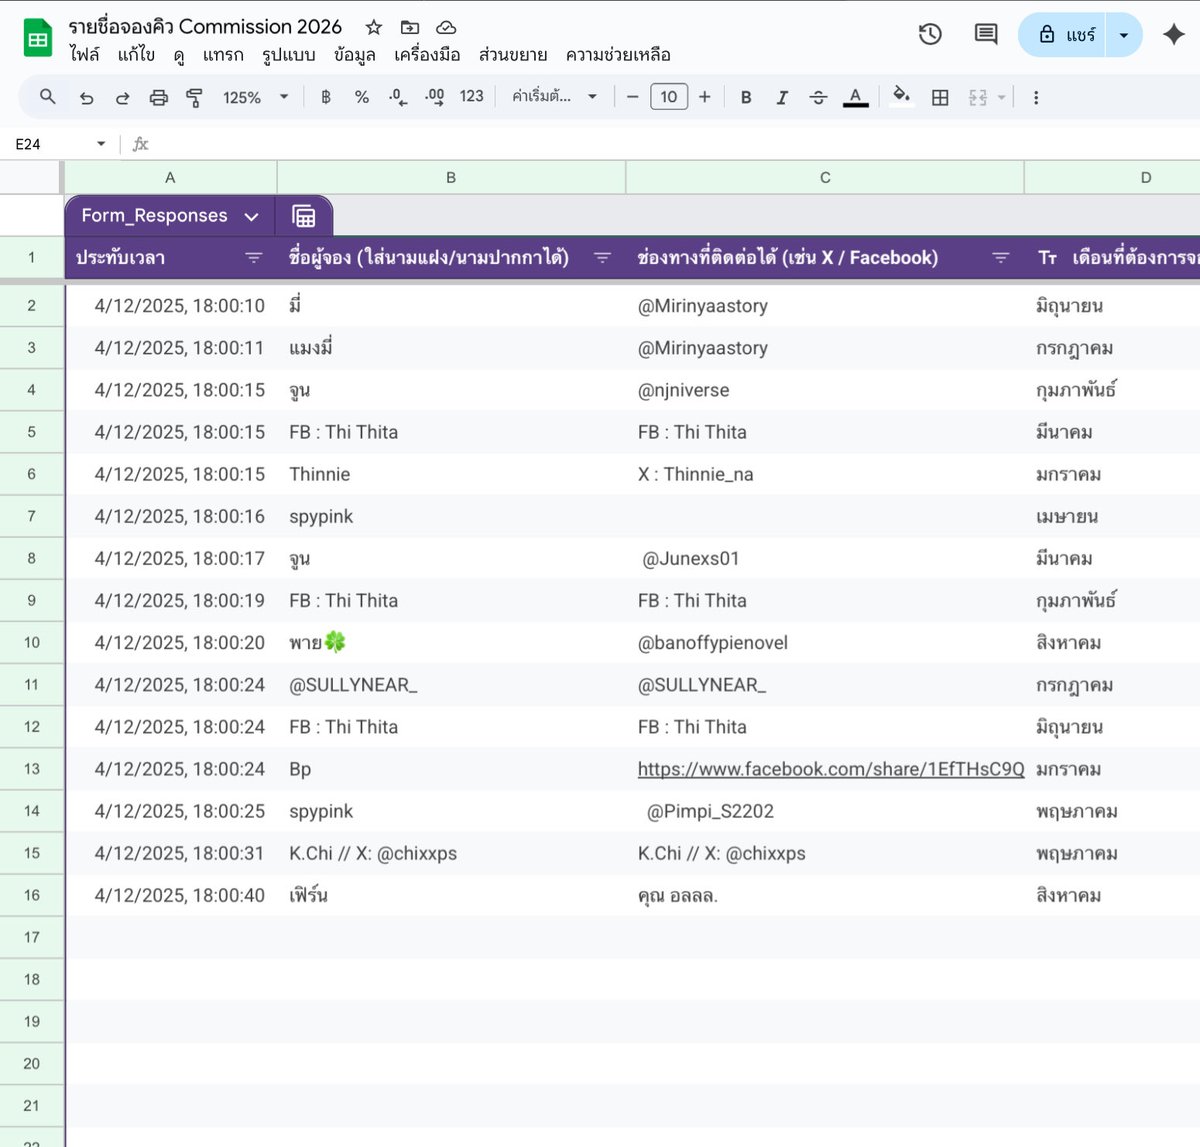Viewport: 1200px width, 1147px height.
Task: Open merge cells dropdown arrow
Action: click(x=1002, y=97)
